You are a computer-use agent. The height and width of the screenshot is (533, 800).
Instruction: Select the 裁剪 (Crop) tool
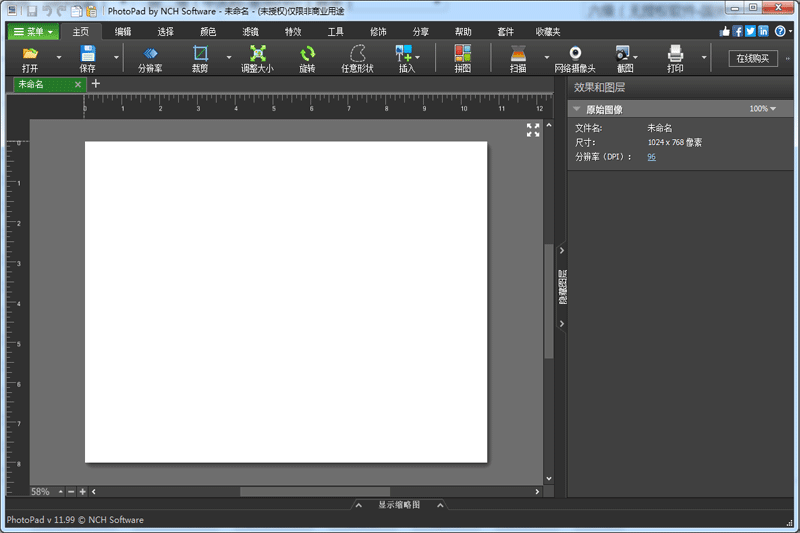click(200, 54)
